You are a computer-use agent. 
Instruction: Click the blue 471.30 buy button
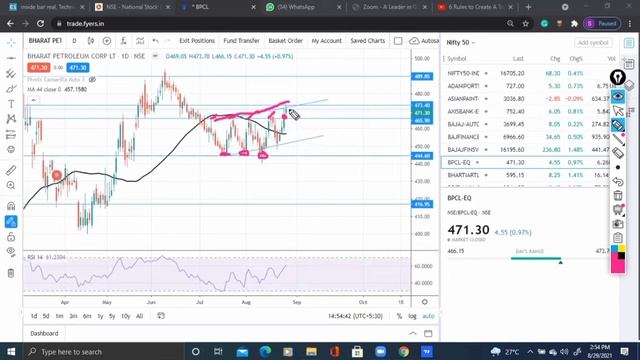[78, 67]
